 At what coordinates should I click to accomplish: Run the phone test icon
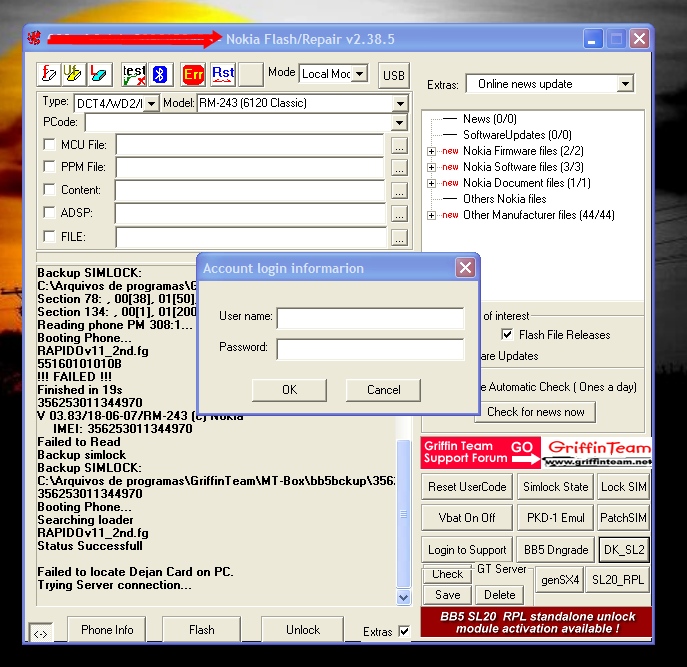(x=134, y=75)
